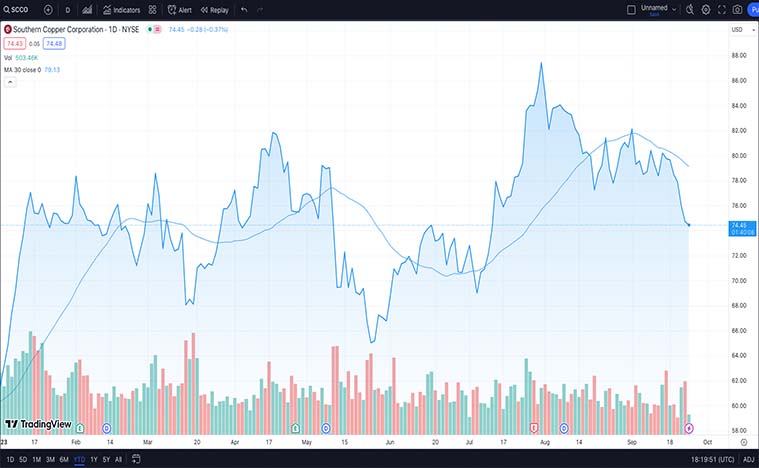Open the indicator templates grid icon
This screenshot has width=759, height=468.
(152, 10)
